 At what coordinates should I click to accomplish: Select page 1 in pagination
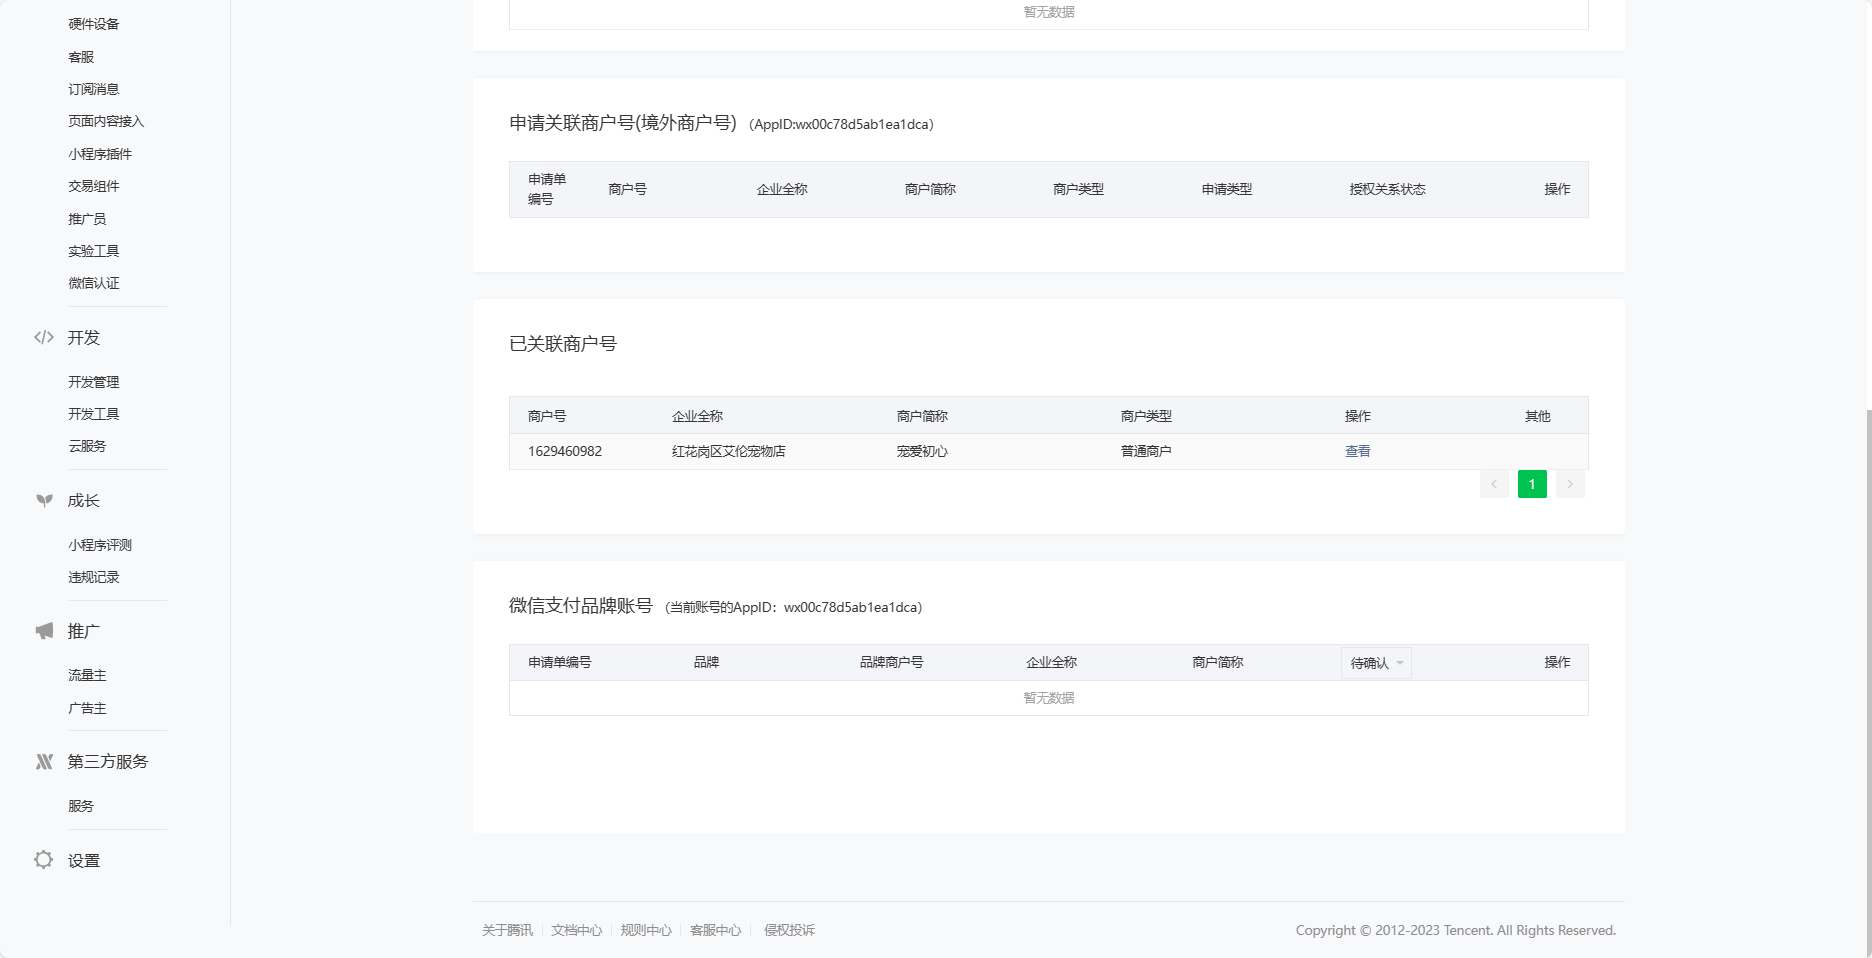(1532, 484)
